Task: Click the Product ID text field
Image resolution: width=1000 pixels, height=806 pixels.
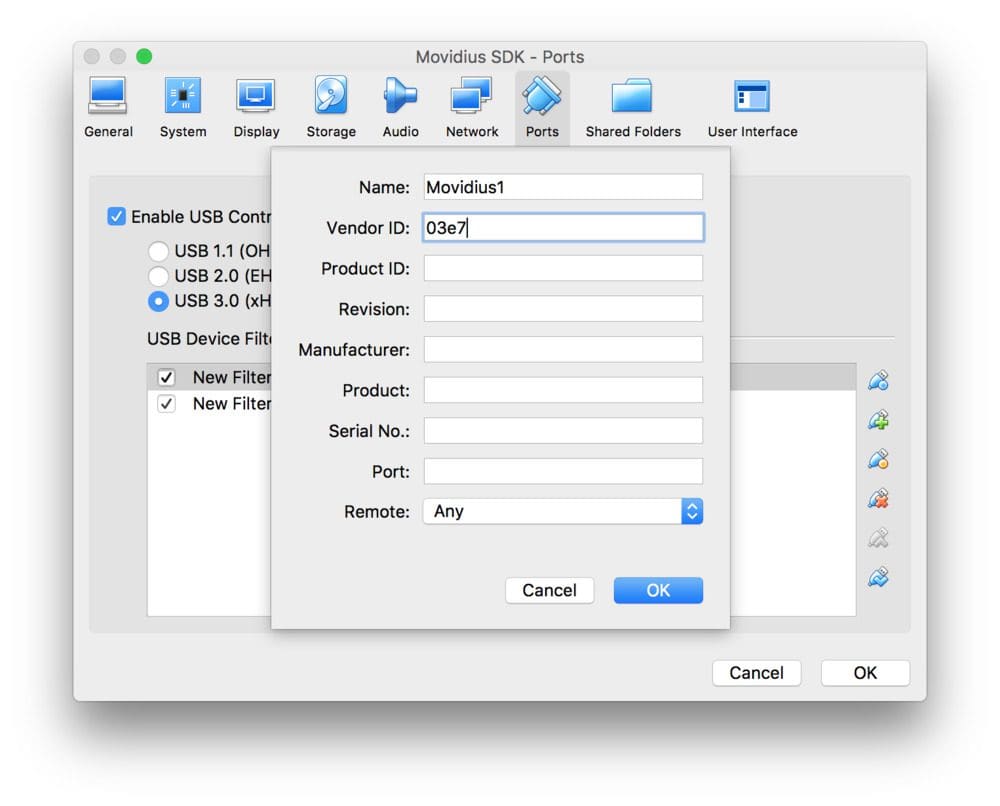Action: [x=563, y=269]
